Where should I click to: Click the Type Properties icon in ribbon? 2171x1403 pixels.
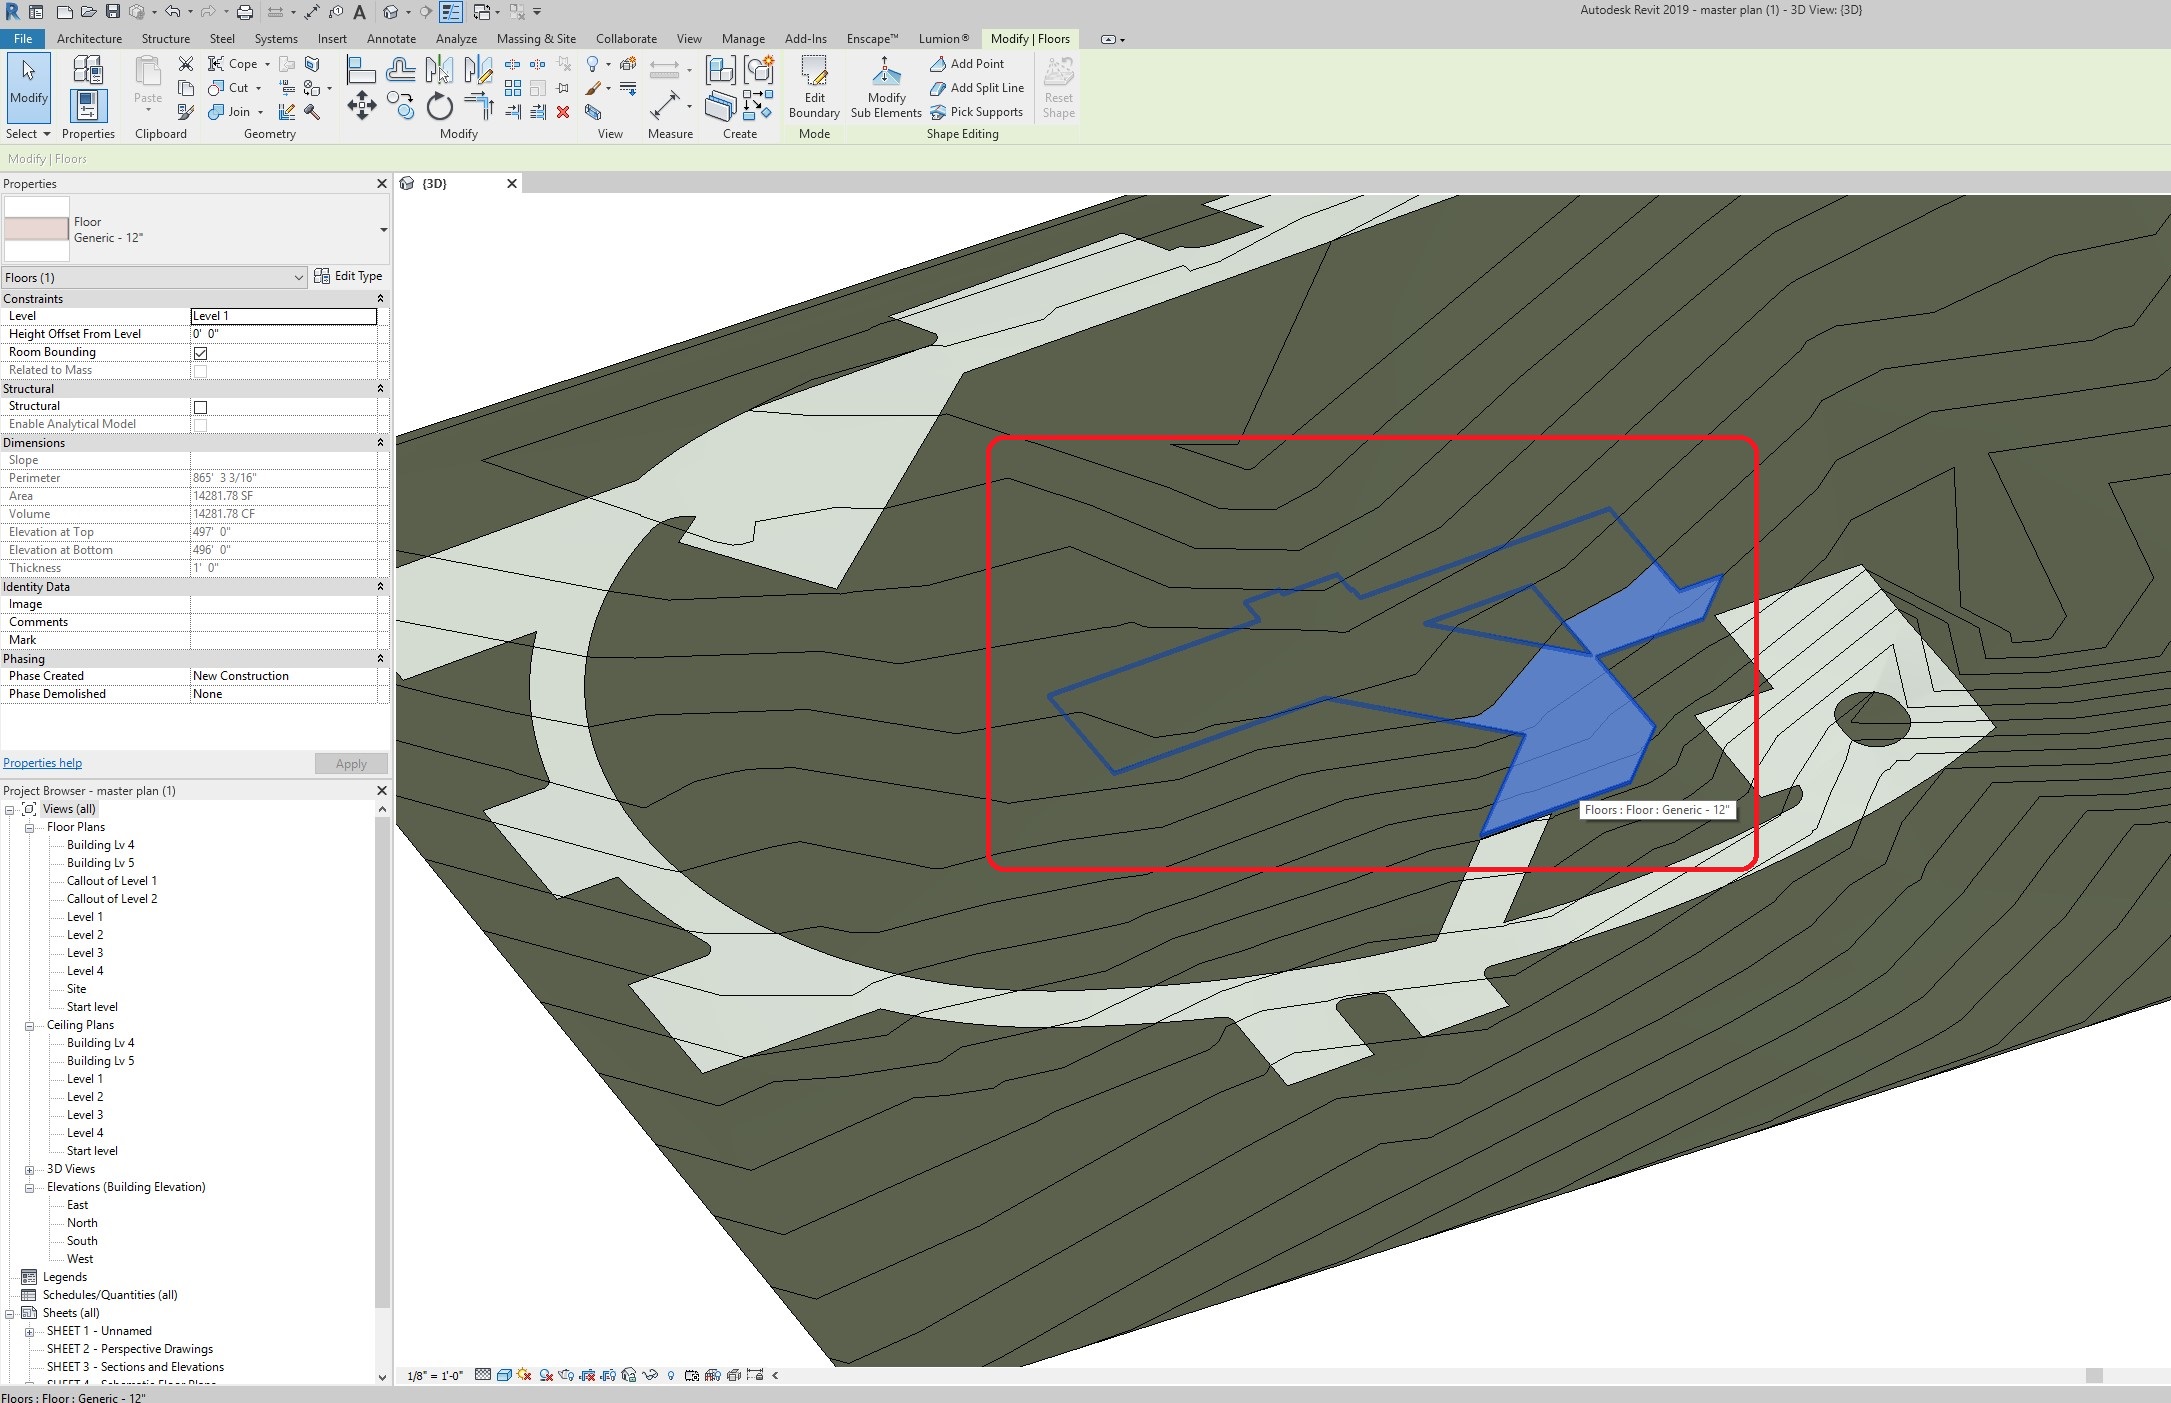point(88,70)
